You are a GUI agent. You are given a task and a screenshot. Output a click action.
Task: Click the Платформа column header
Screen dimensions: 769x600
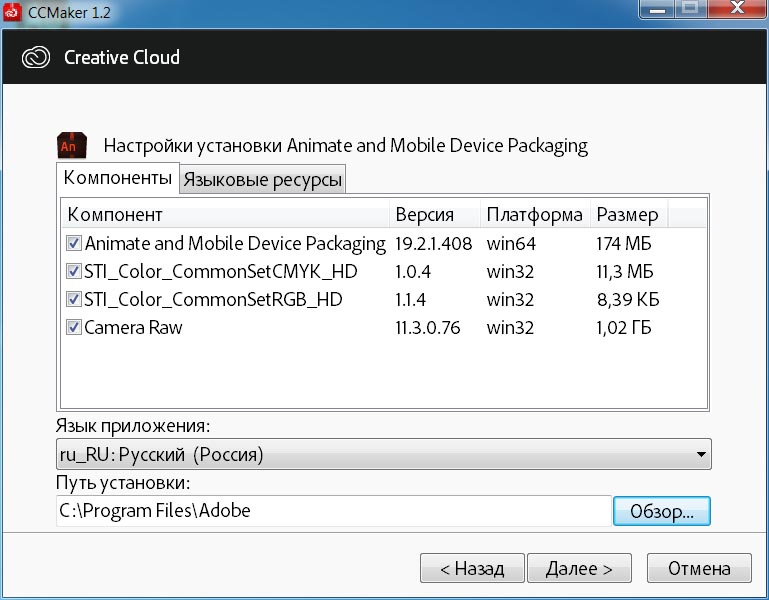point(535,214)
